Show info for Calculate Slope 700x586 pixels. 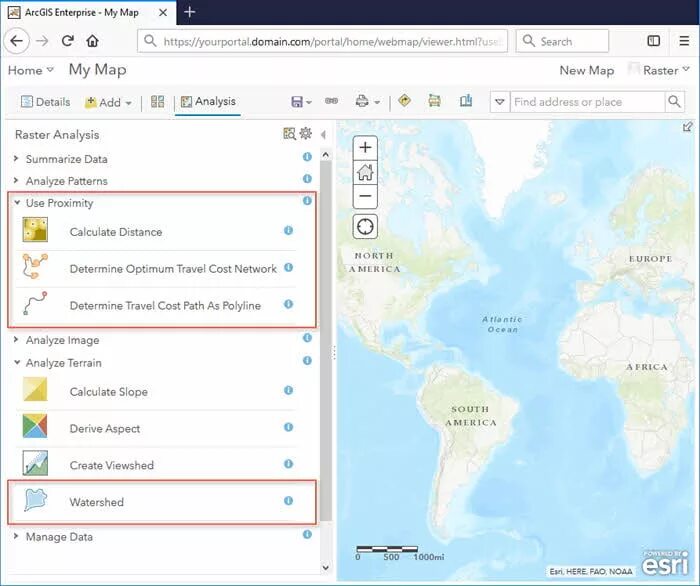pos(288,390)
